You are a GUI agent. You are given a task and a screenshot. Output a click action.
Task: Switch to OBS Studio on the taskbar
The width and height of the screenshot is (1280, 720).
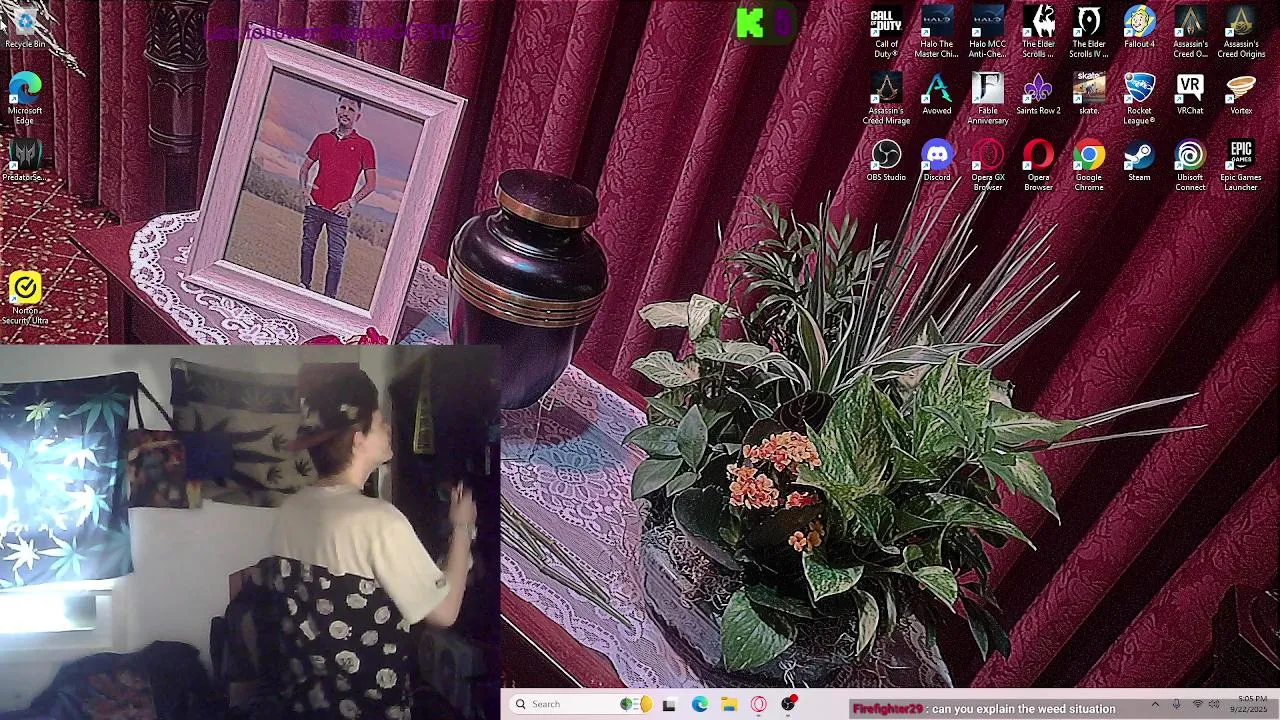point(789,705)
